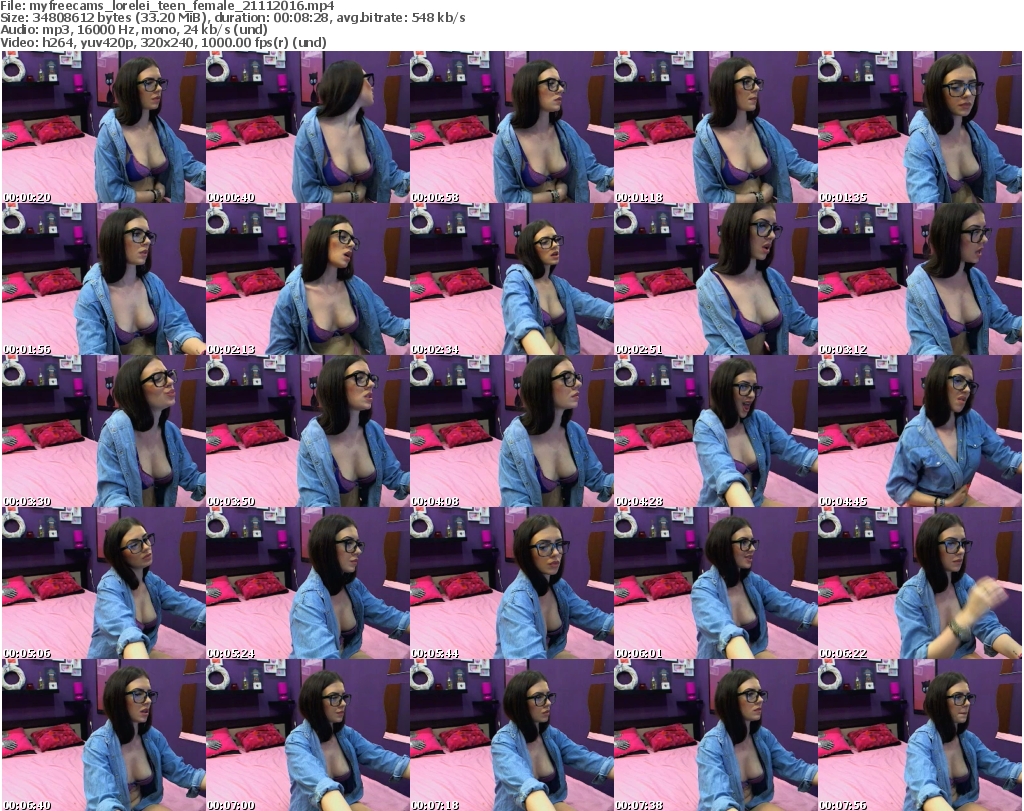Click the frame with timestamp 00:05:44

point(511,583)
